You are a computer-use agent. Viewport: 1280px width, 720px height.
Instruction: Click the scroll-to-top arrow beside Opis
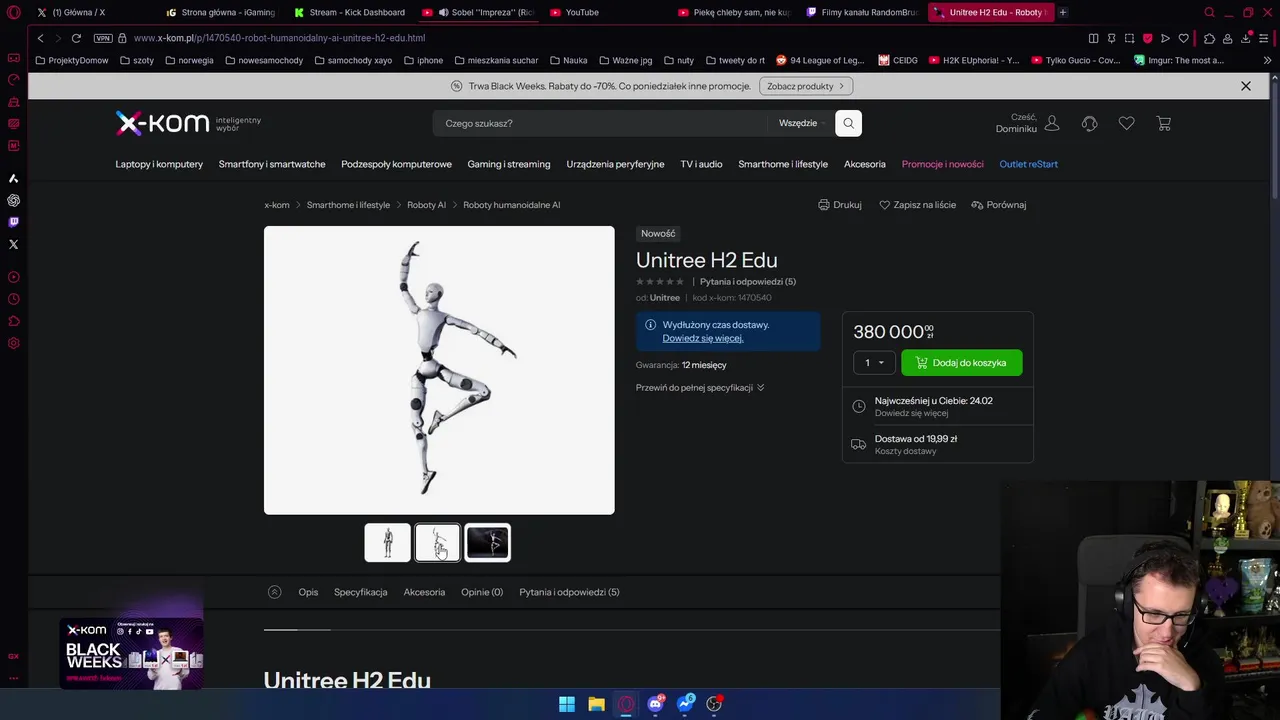[x=274, y=592]
